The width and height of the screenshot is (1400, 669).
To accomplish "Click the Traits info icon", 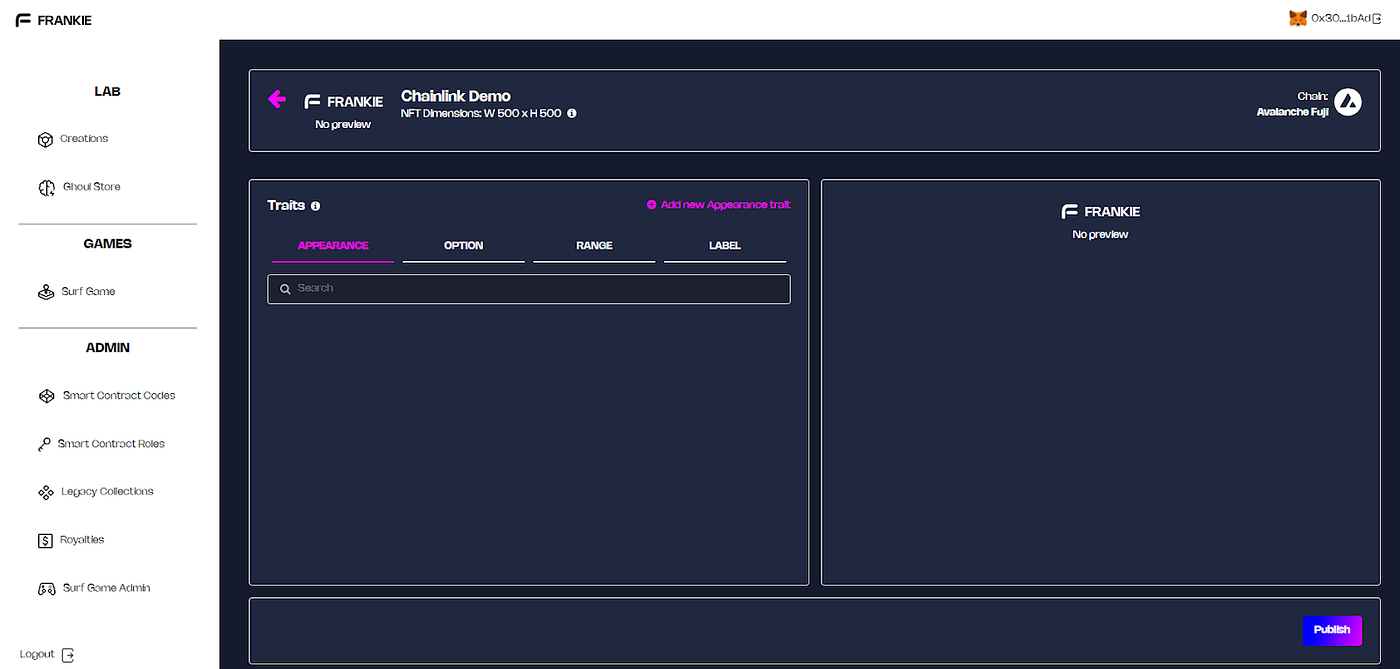I will pos(315,206).
